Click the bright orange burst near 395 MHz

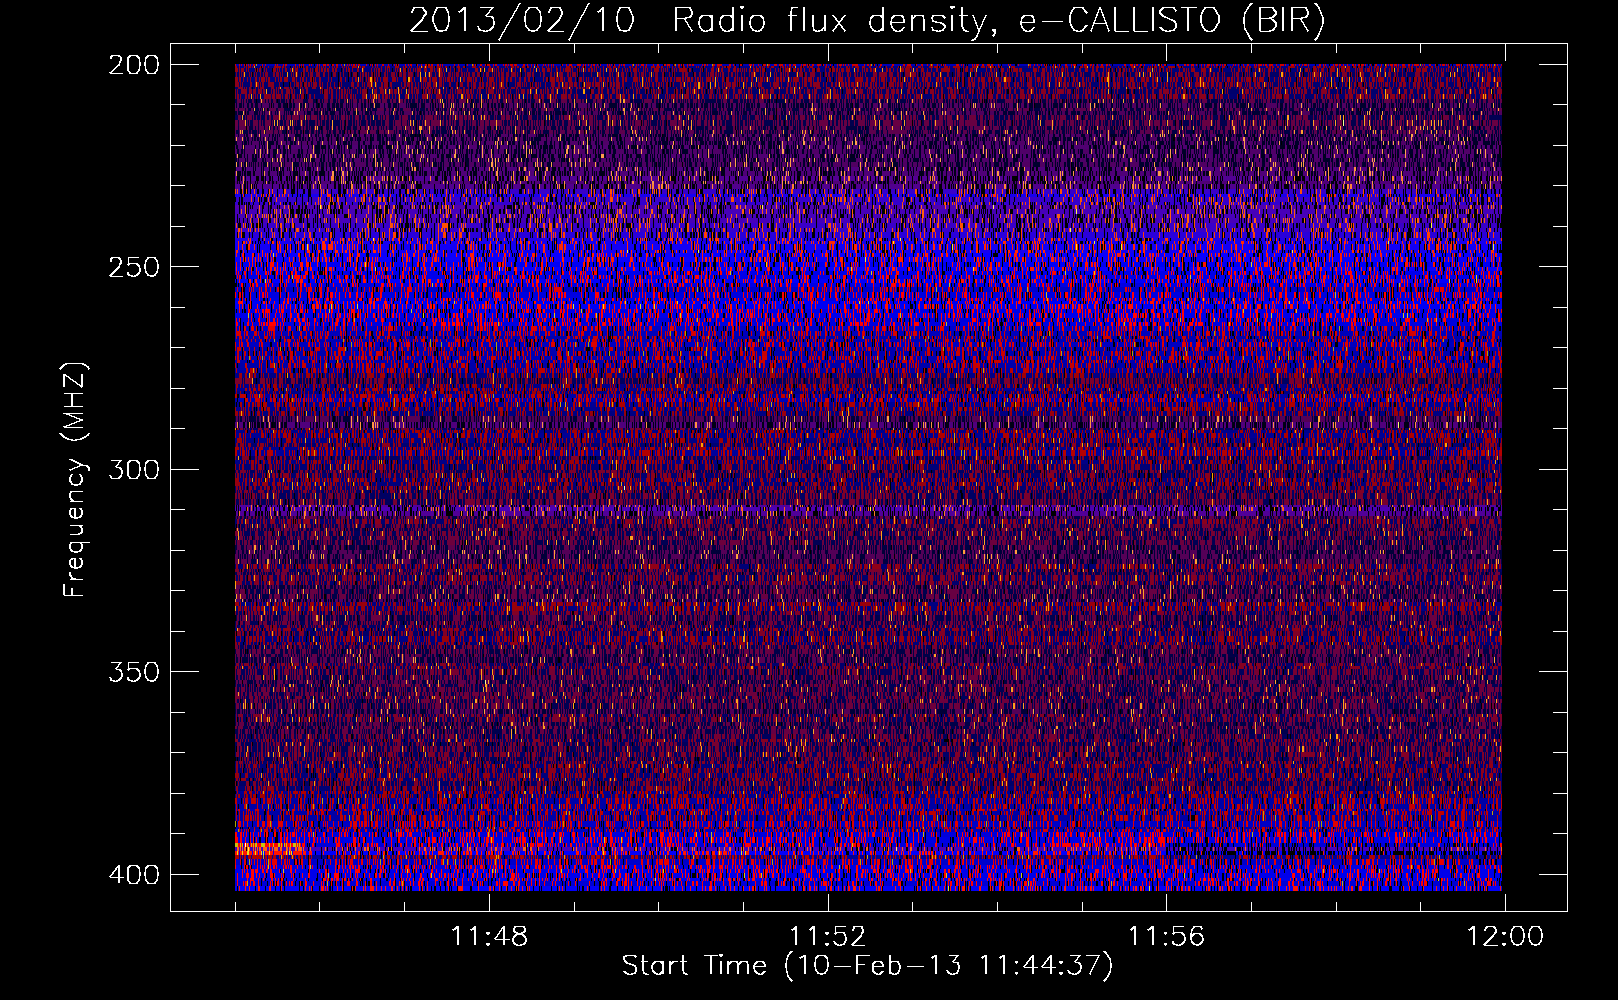268,849
